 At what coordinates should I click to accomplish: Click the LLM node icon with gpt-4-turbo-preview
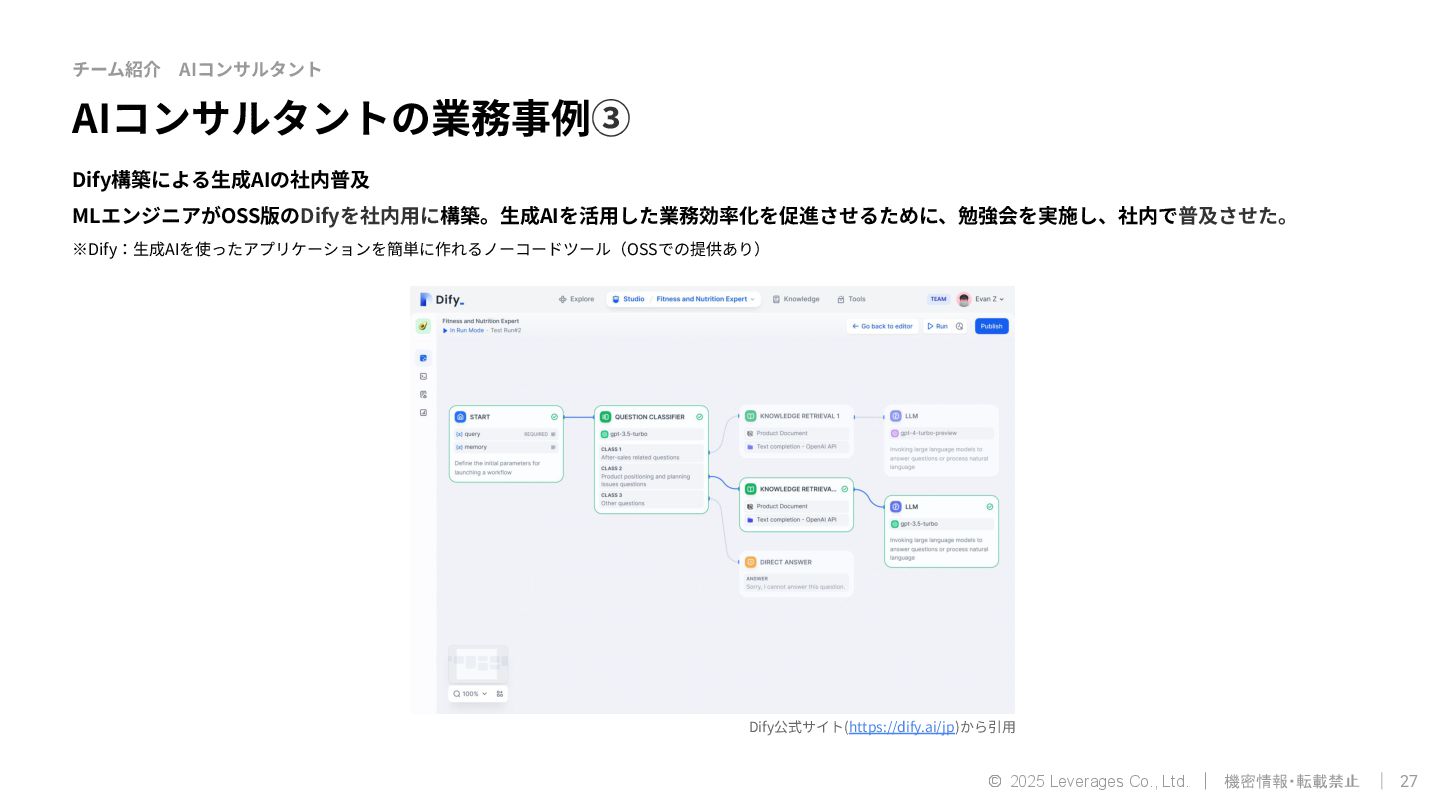[895, 415]
